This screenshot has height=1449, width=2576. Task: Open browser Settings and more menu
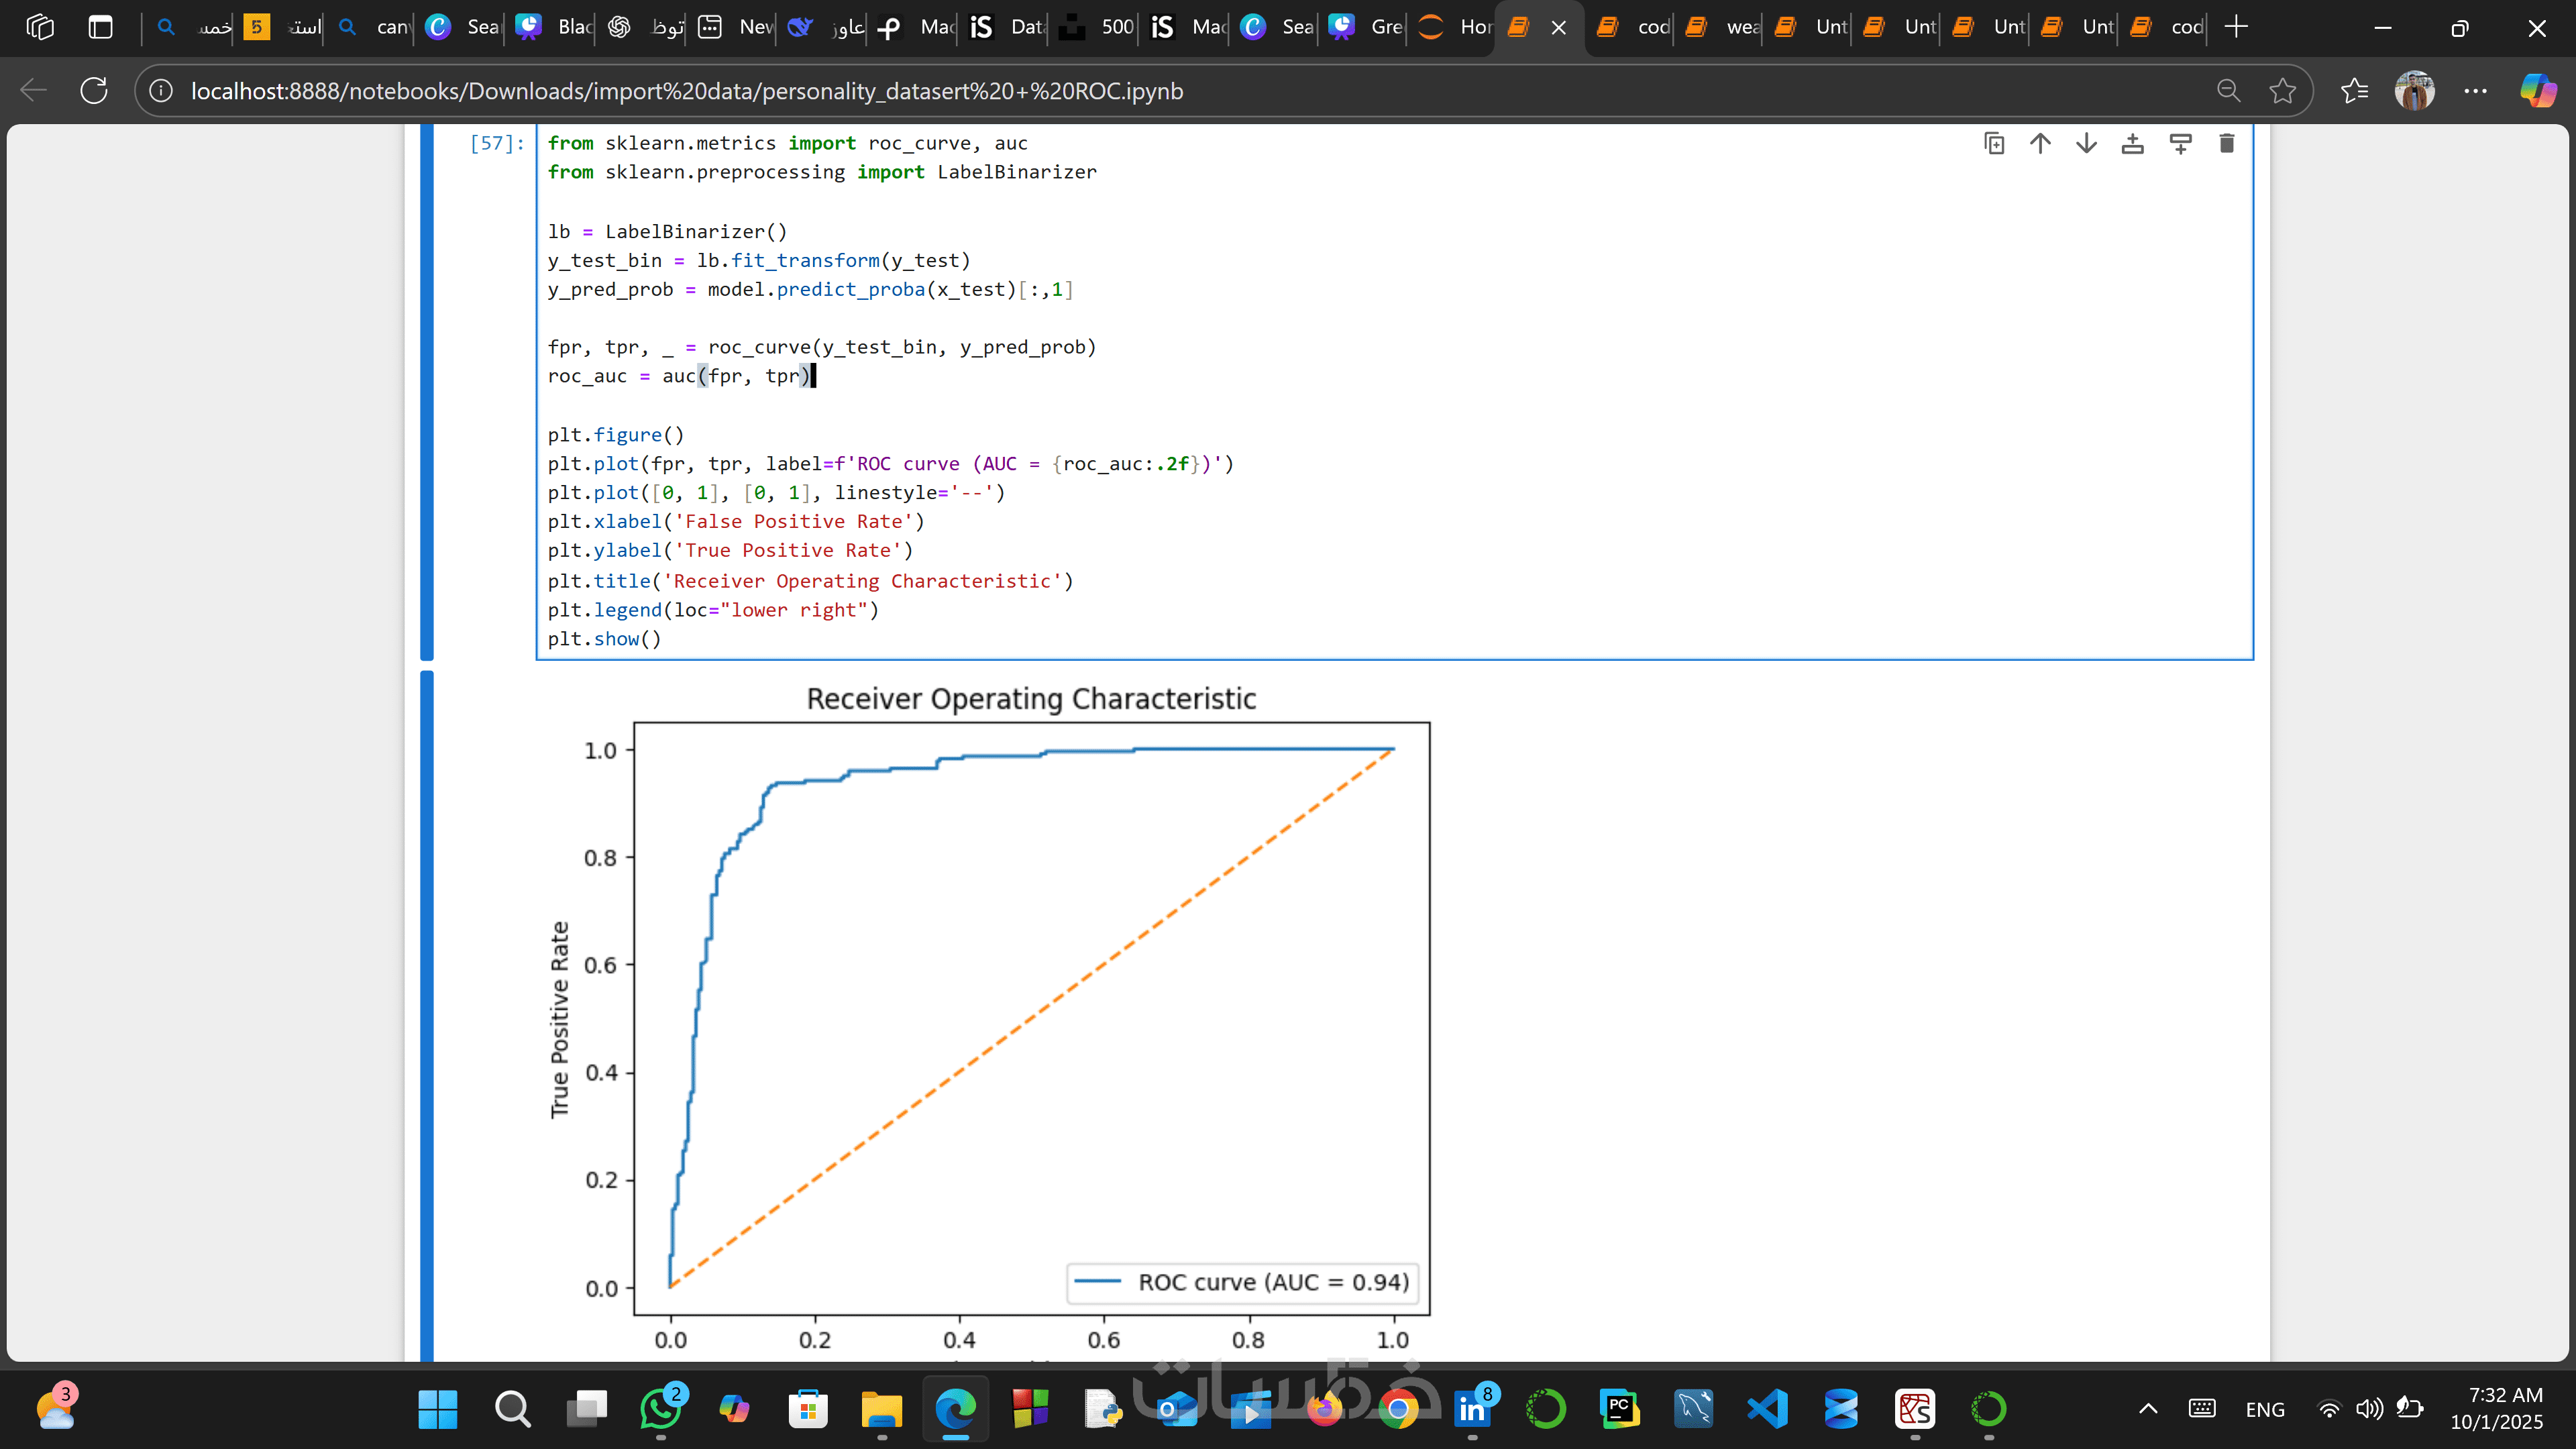(2475, 91)
